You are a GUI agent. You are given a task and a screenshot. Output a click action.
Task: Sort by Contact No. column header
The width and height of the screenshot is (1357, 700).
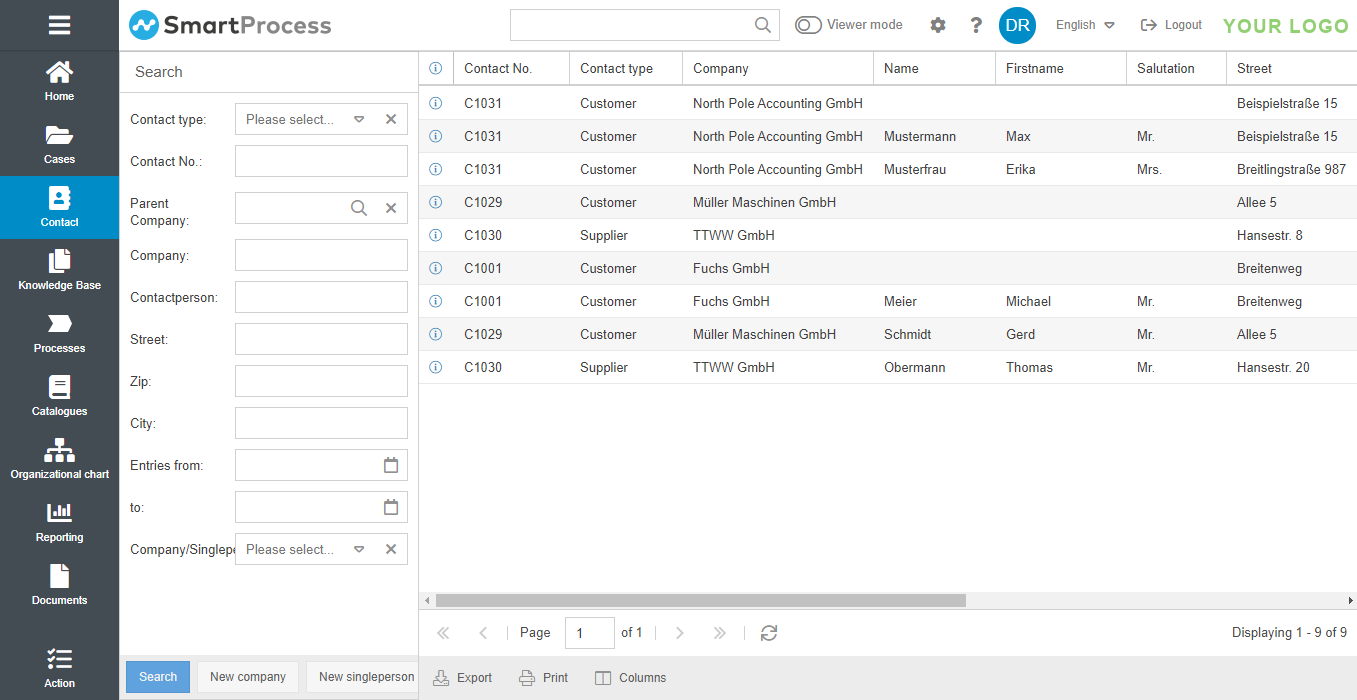pos(511,69)
